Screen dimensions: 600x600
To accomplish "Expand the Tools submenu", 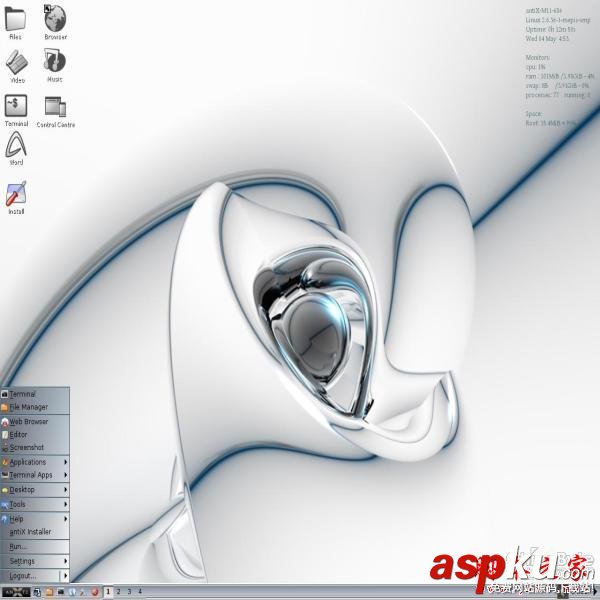I will 35,504.
